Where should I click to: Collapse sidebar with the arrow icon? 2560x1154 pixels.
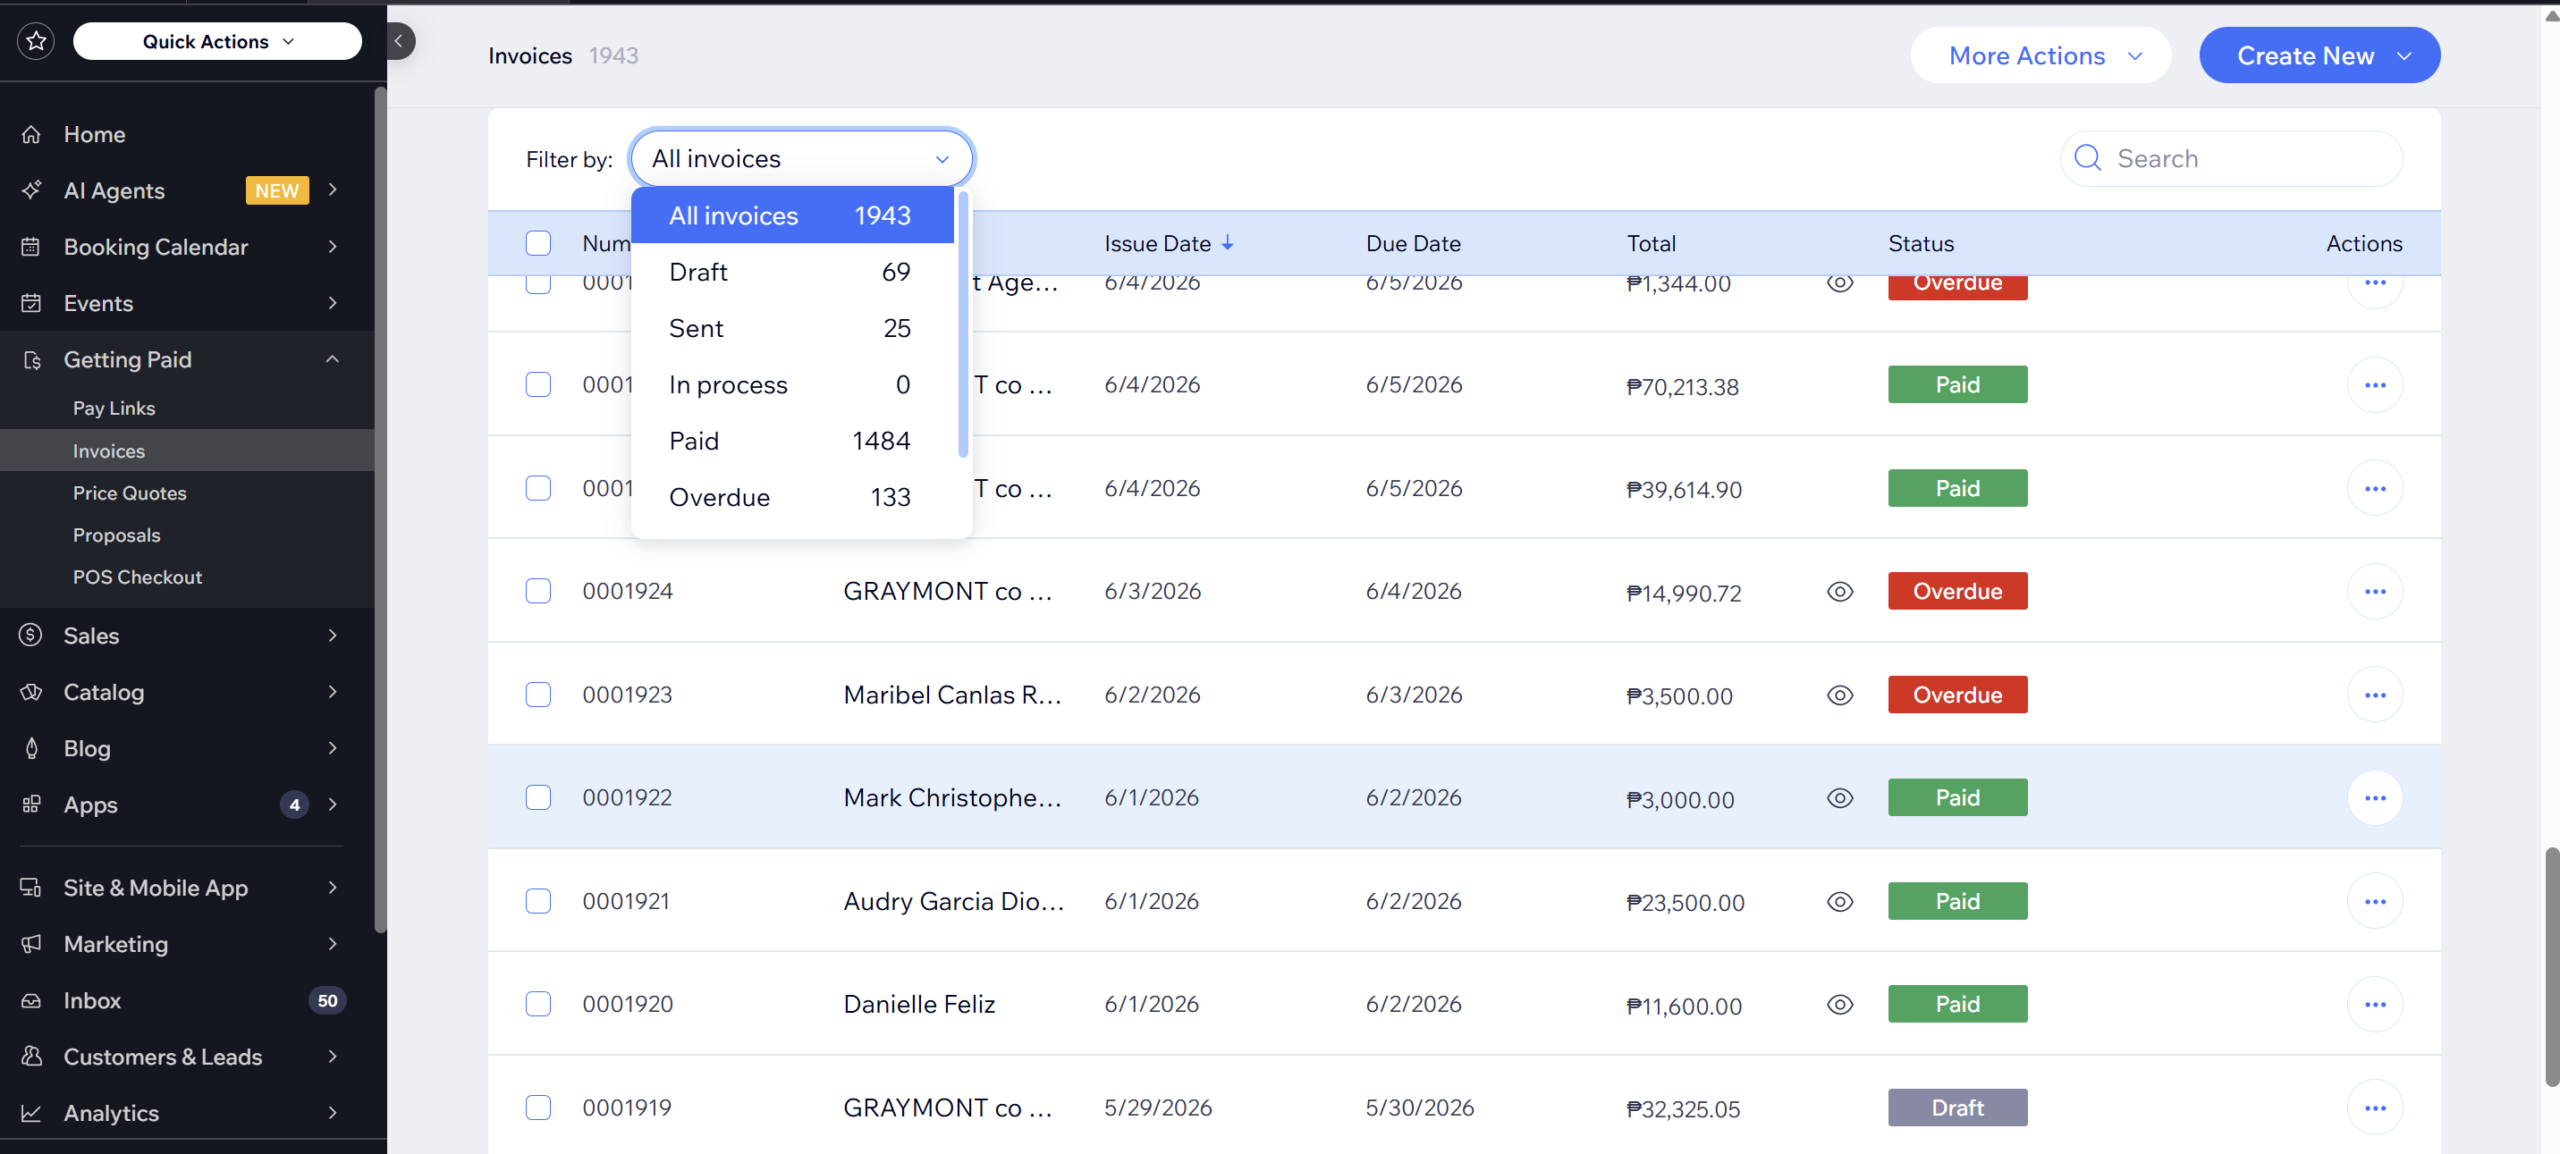pyautogui.click(x=399, y=41)
